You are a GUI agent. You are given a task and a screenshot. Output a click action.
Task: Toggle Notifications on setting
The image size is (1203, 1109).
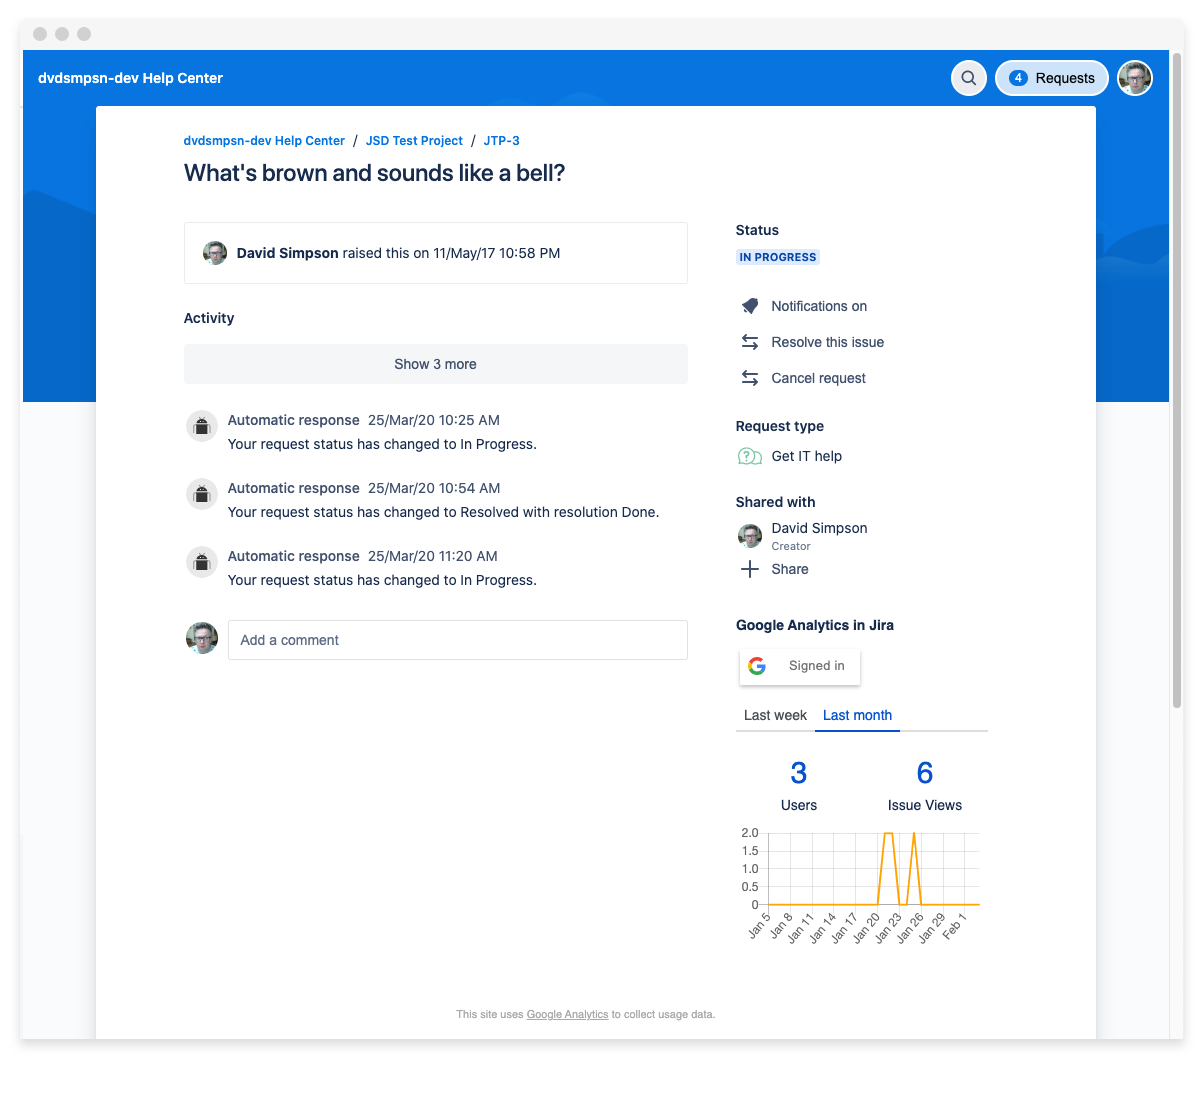point(818,306)
